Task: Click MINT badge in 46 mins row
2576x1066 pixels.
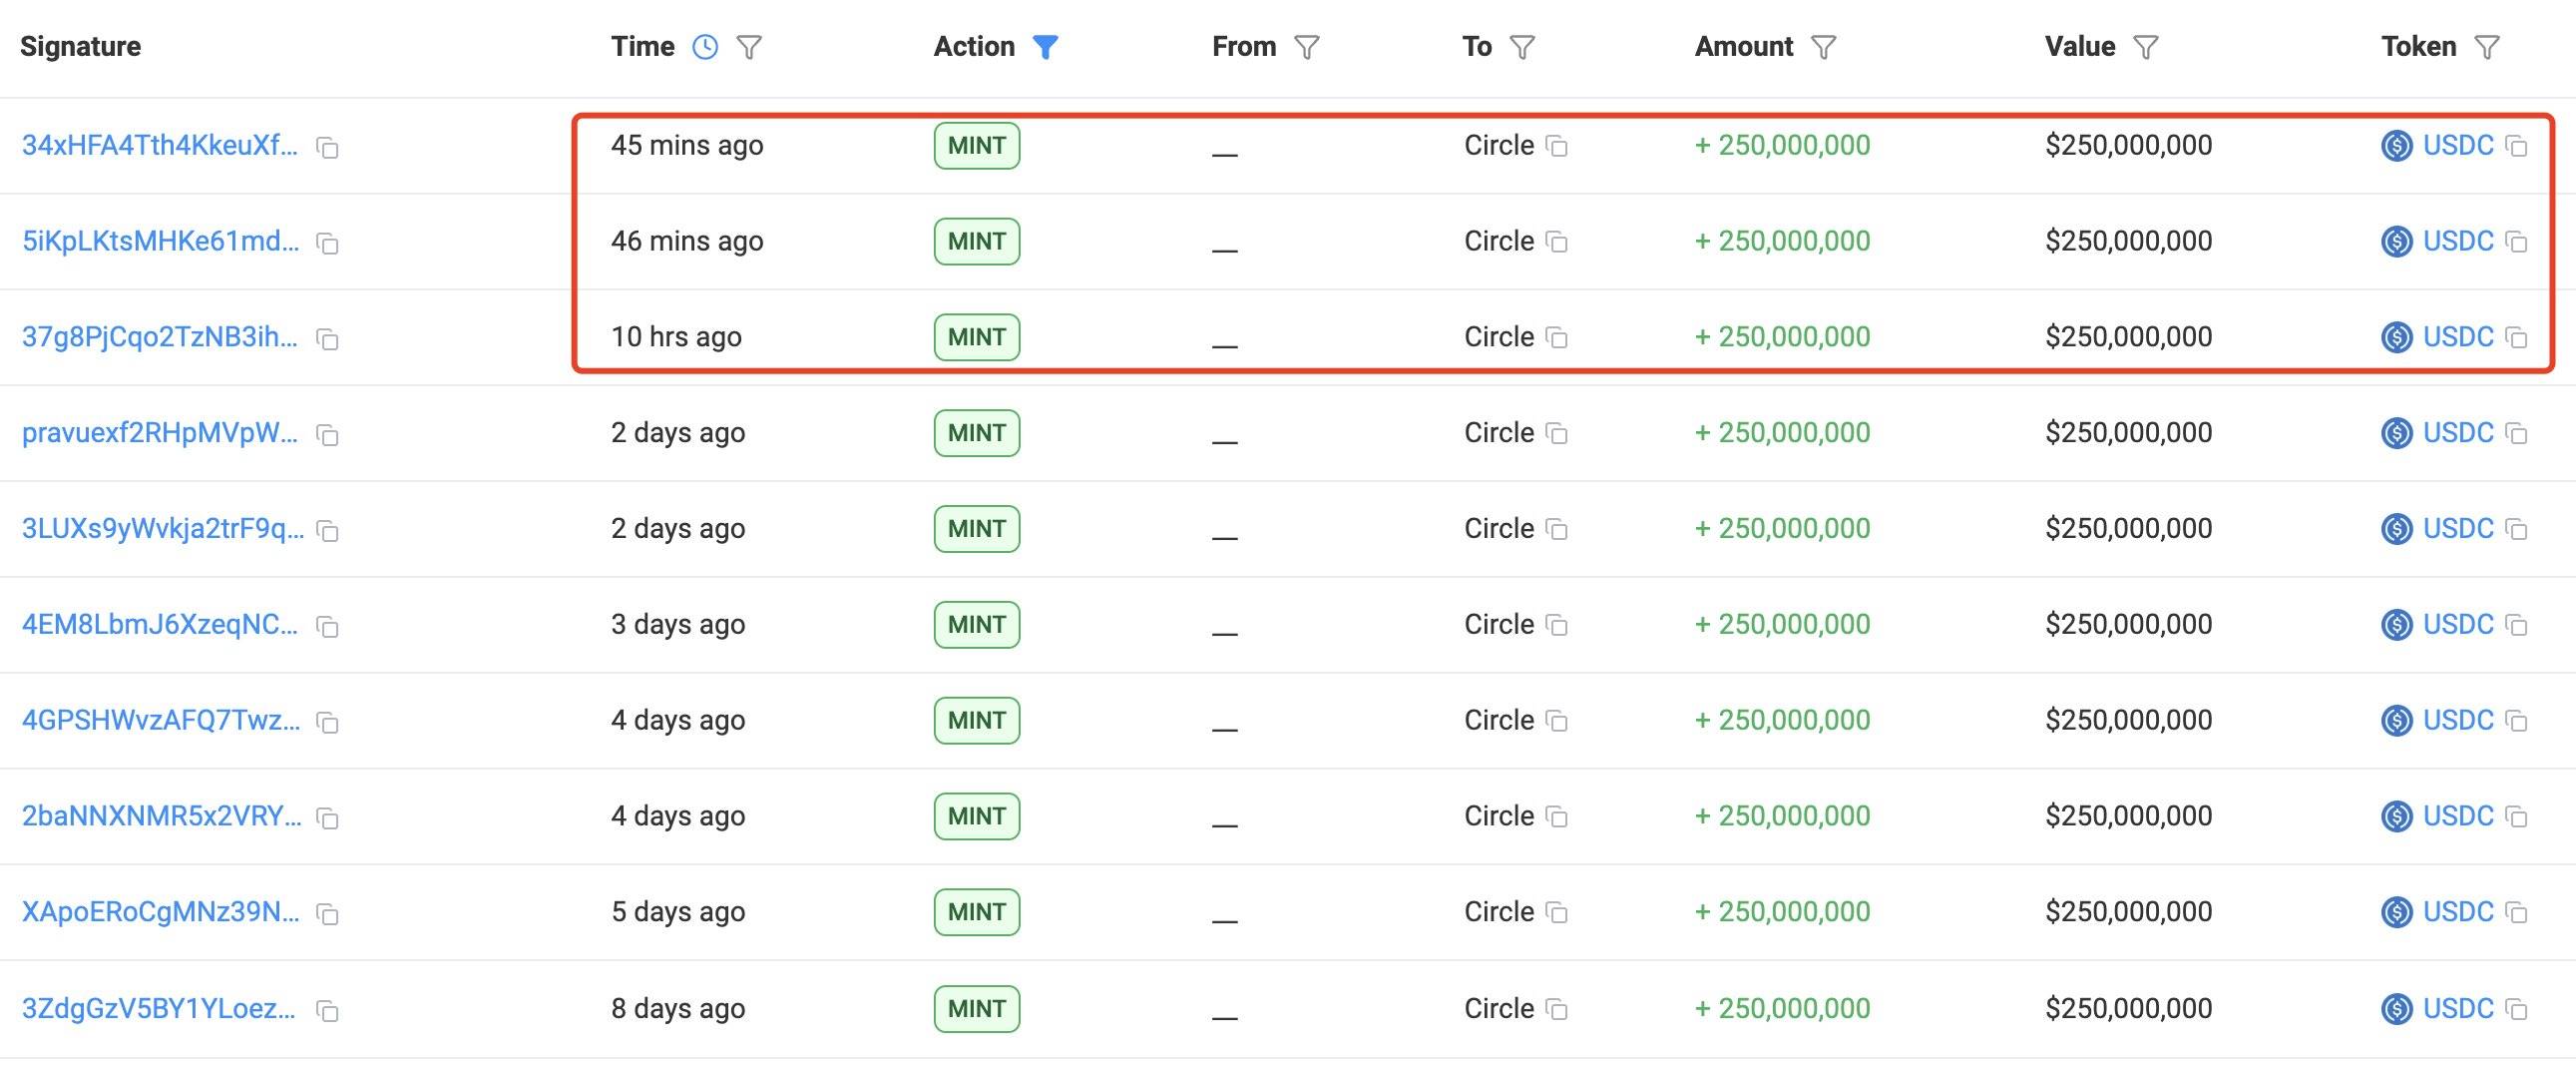Action: click(x=976, y=241)
